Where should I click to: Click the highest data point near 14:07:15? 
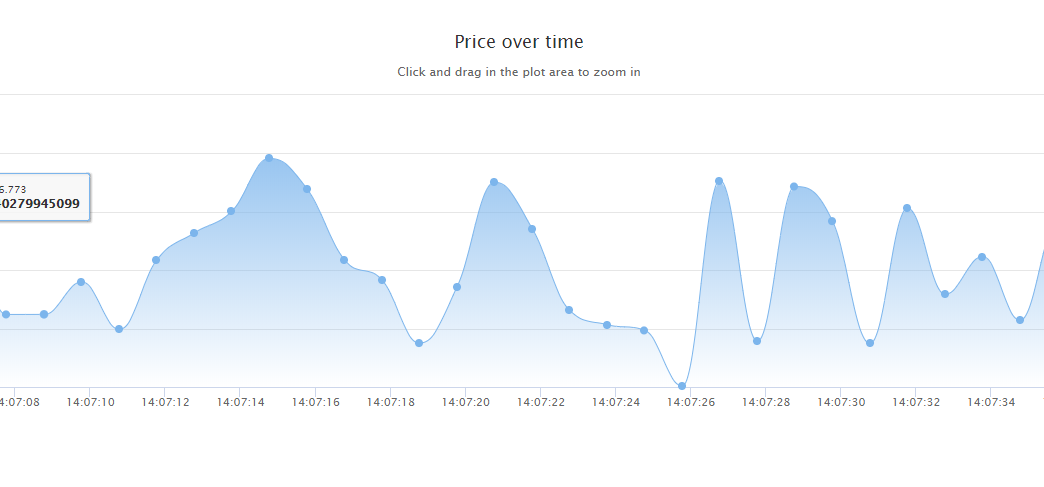[x=269, y=158]
